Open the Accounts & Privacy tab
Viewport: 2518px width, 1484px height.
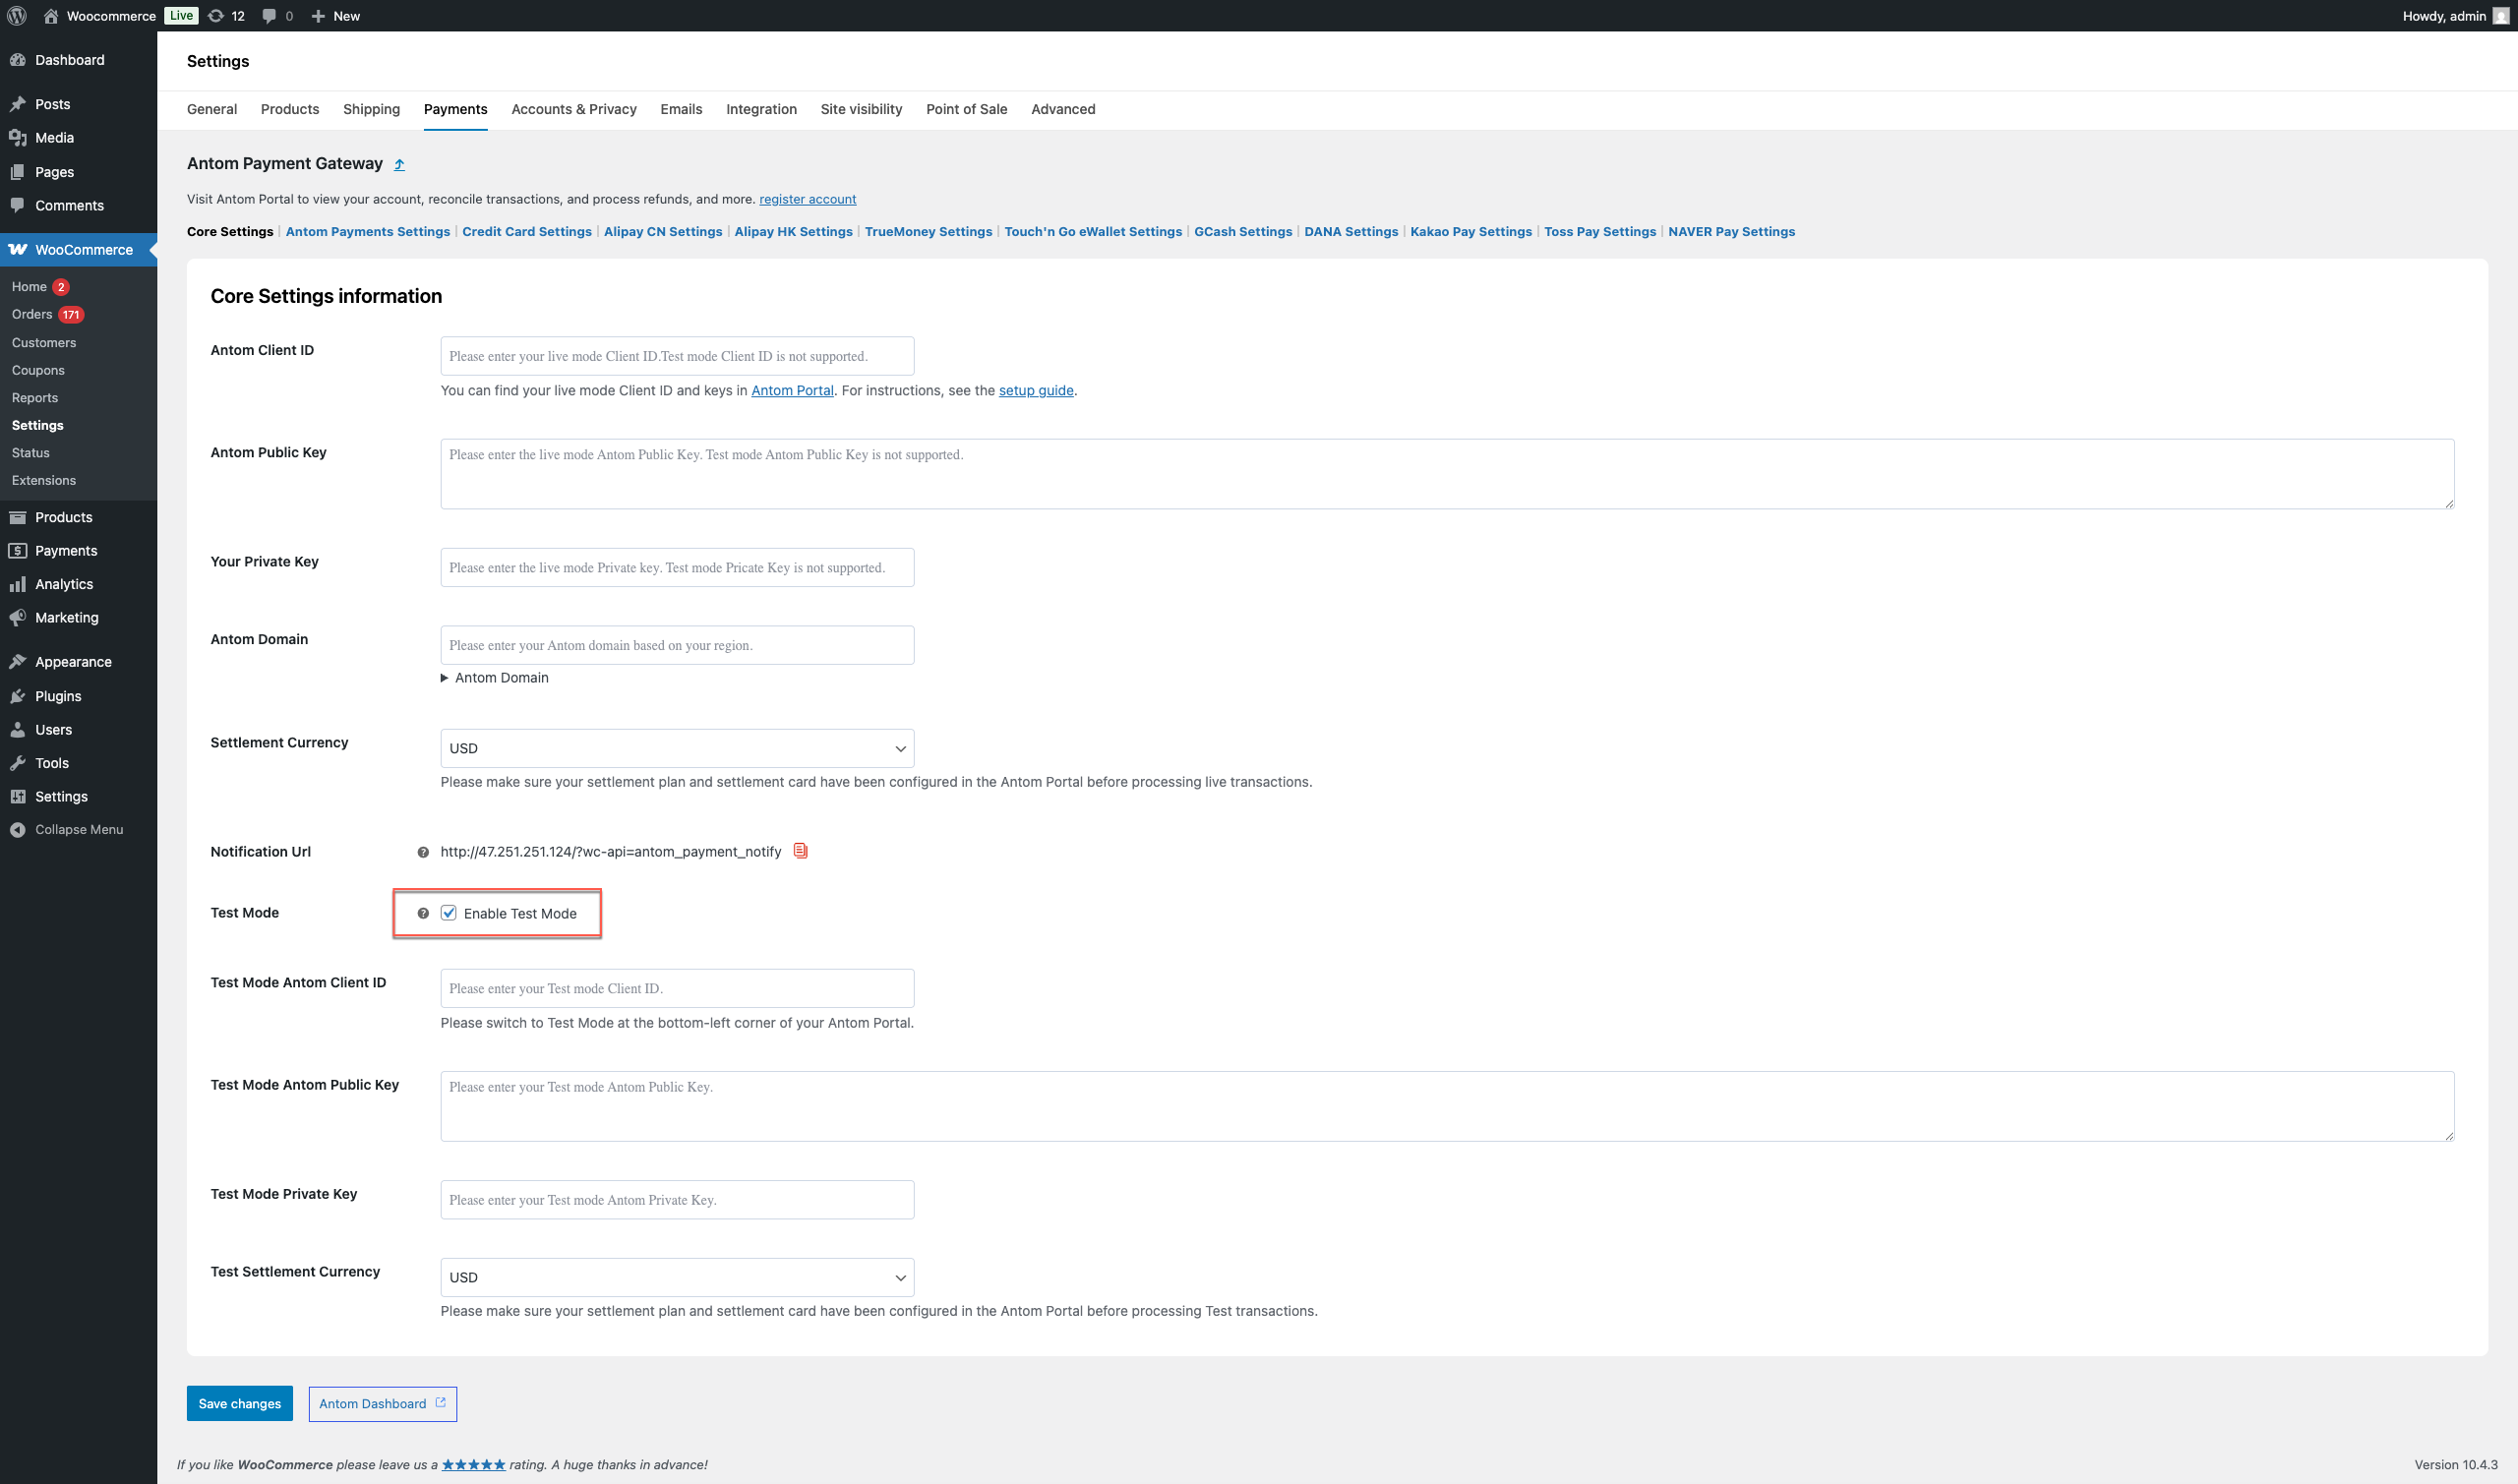pyautogui.click(x=574, y=109)
